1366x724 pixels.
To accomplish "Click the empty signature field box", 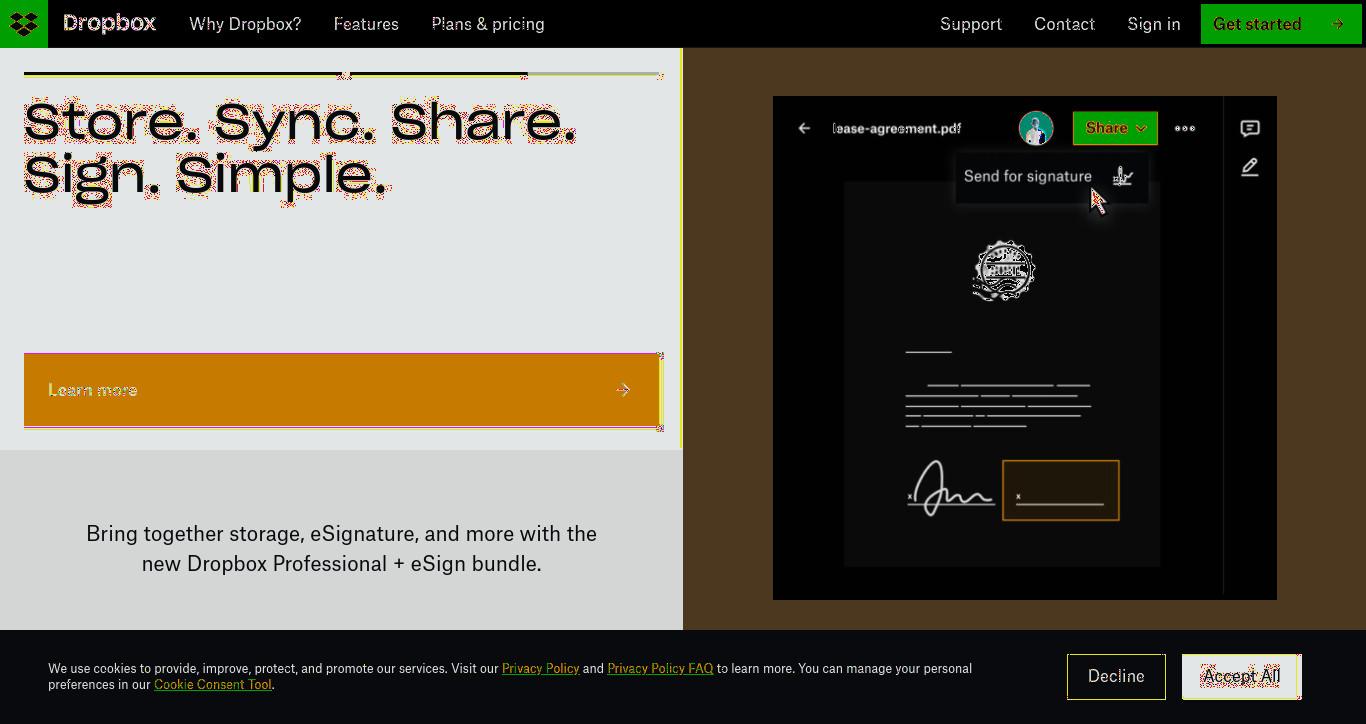I will 1061,490.
